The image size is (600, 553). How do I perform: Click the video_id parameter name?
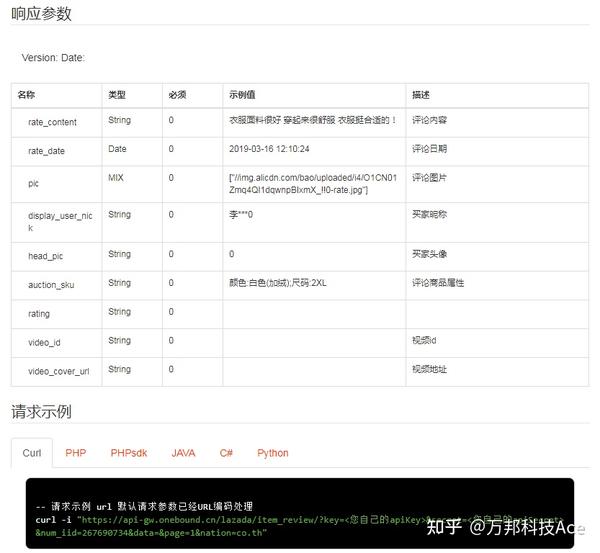pos(44,343)
